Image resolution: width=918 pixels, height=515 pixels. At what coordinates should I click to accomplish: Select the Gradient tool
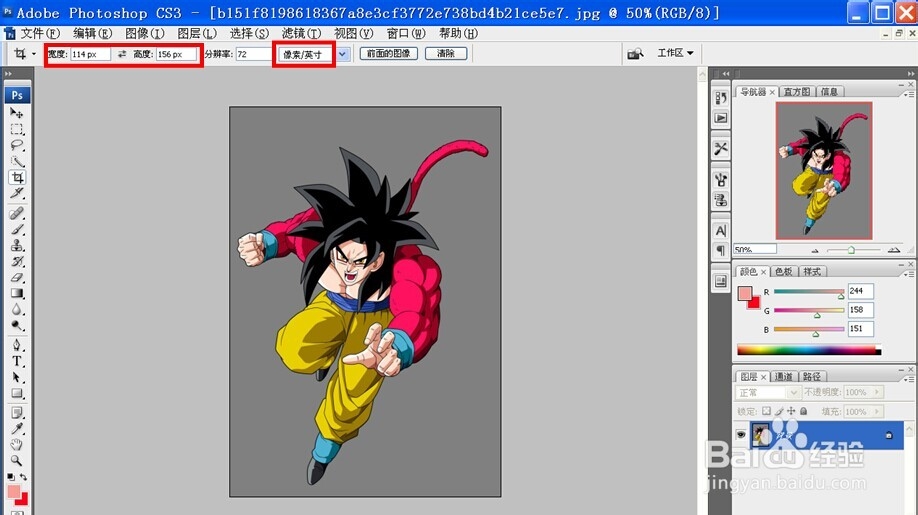coord(16,293)
